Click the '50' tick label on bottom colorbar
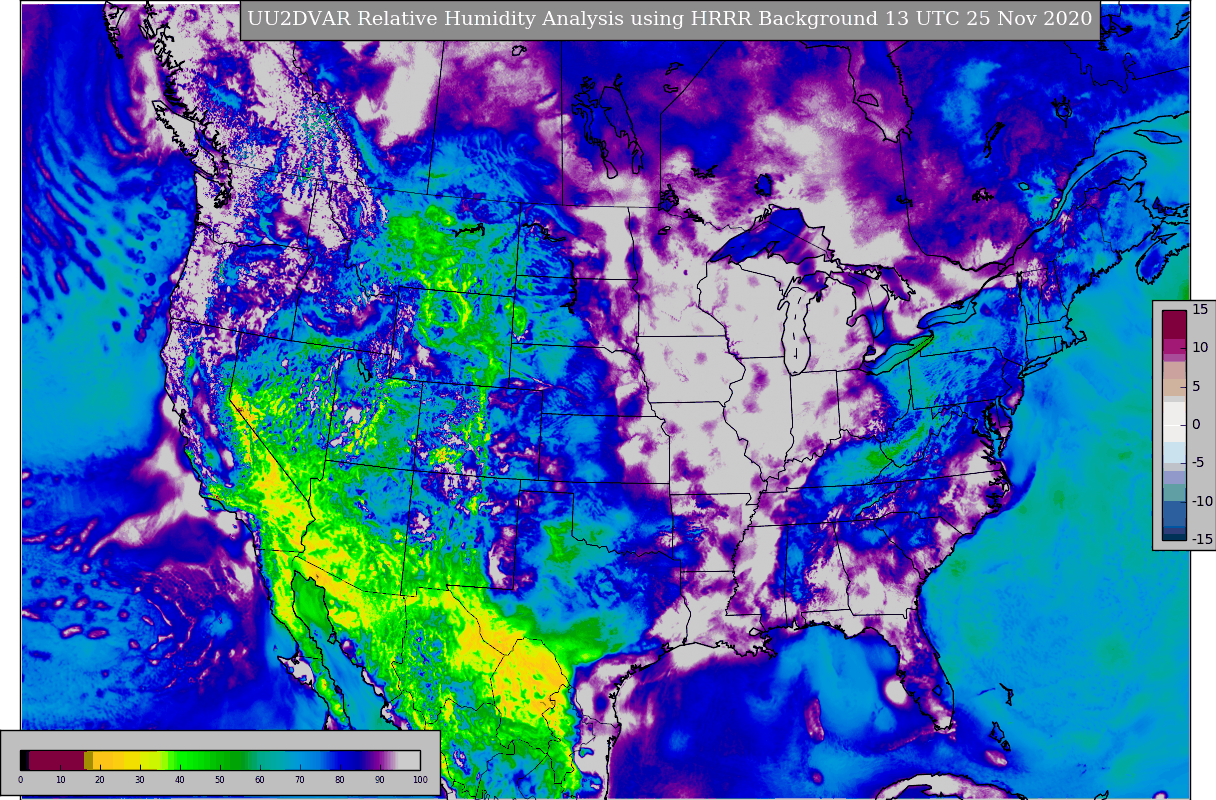Image resolution: width=1216 pixels, height=800 pixels. 220,780
